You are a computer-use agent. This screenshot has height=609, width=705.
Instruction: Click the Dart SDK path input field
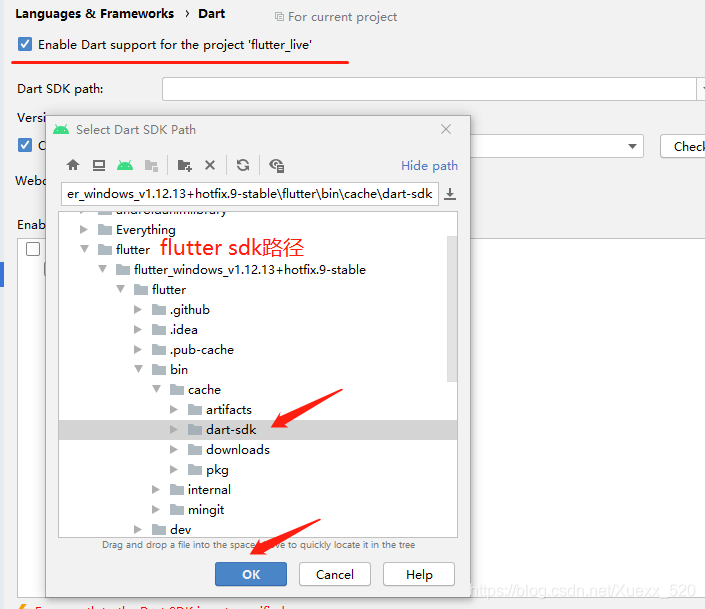click(x=429, y=89)
